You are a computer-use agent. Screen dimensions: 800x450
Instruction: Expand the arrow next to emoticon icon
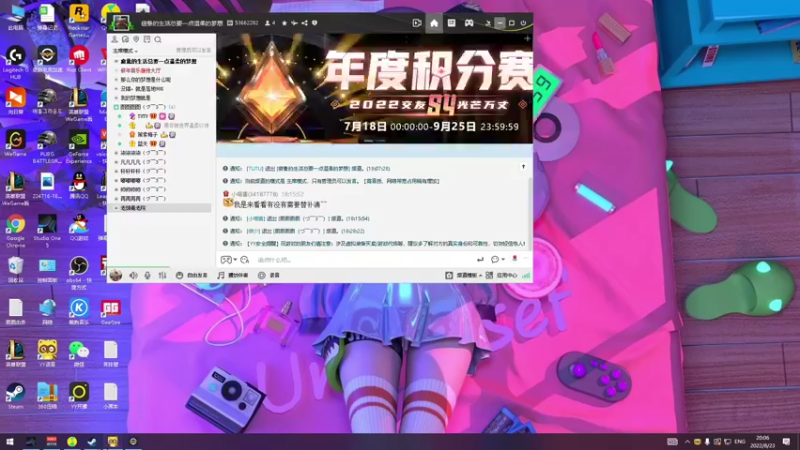pos(235,260)
